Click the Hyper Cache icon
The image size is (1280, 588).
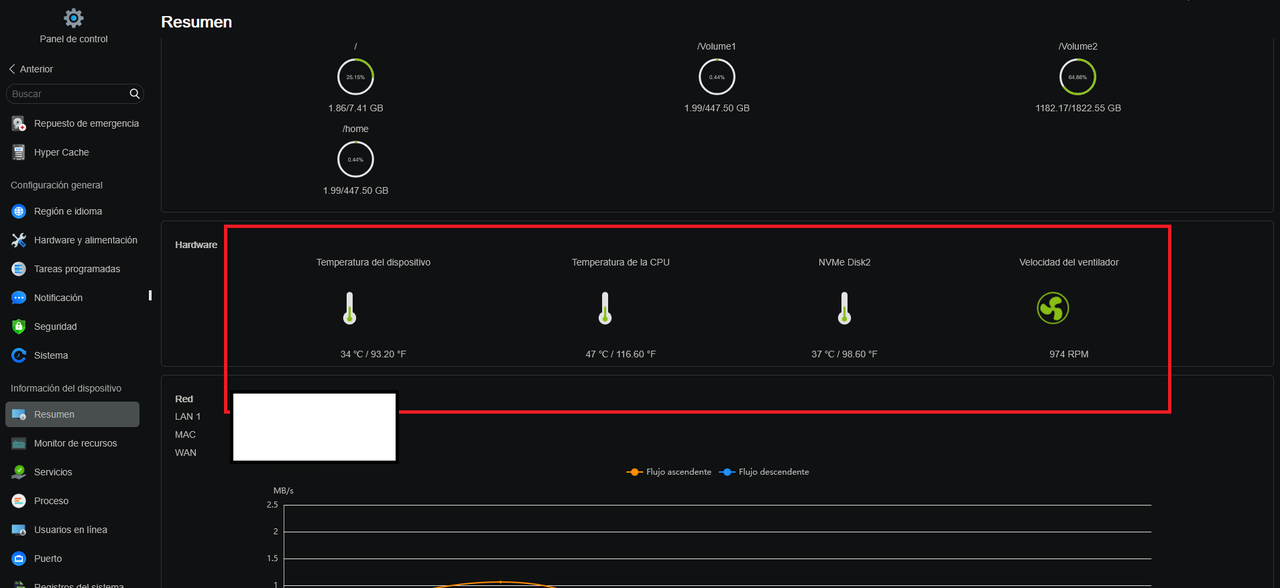coord(18,153)
